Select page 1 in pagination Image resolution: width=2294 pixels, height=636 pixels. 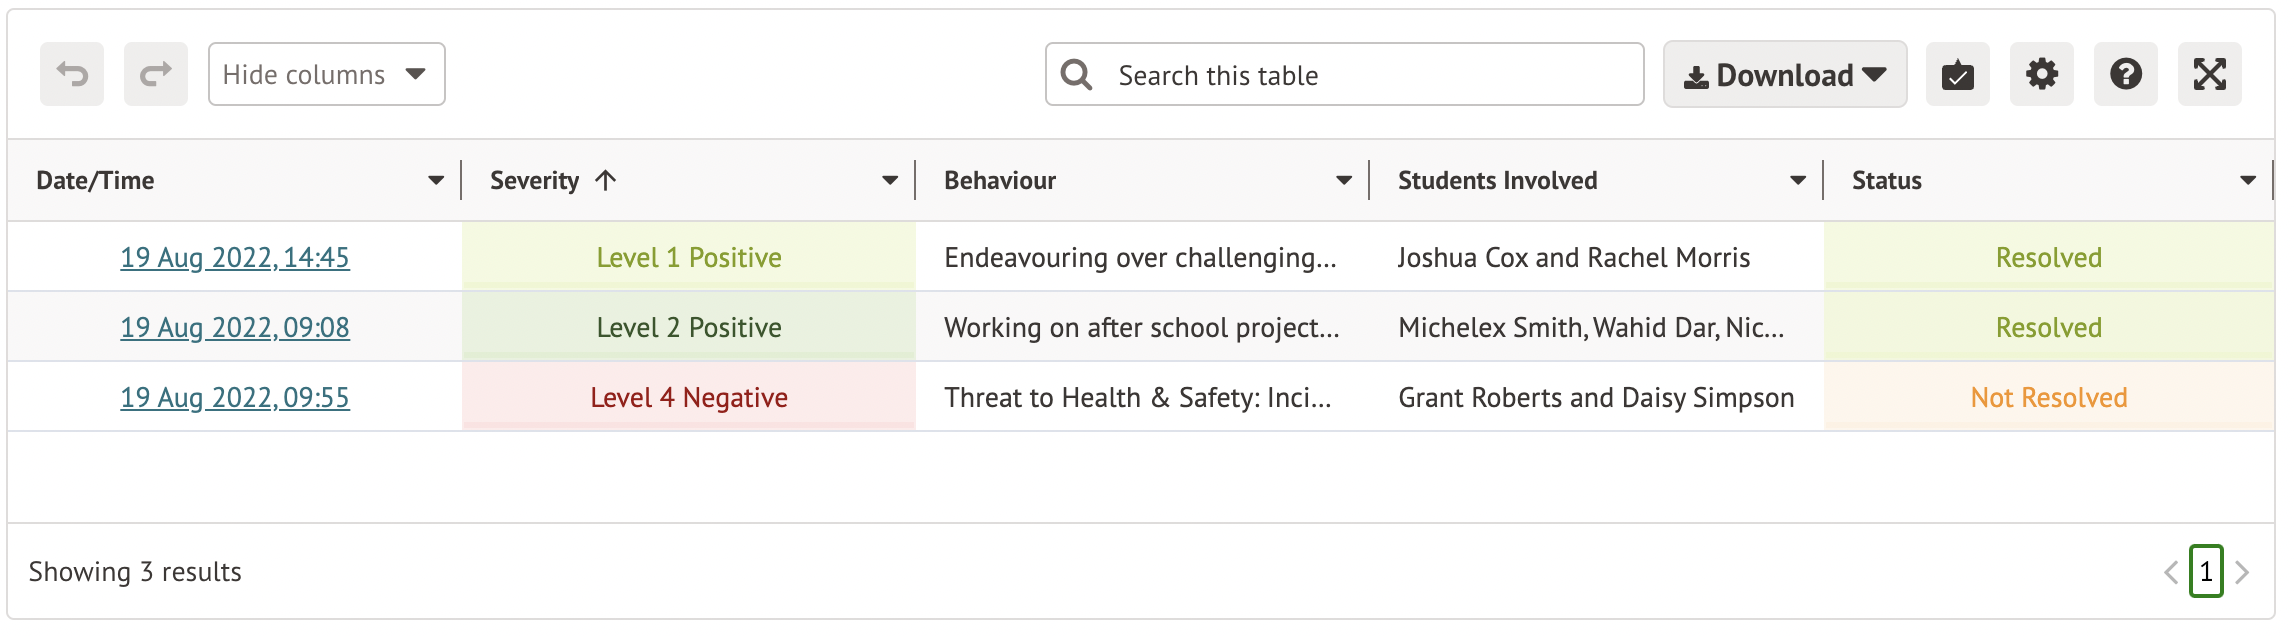click(x=2205, y=572)
